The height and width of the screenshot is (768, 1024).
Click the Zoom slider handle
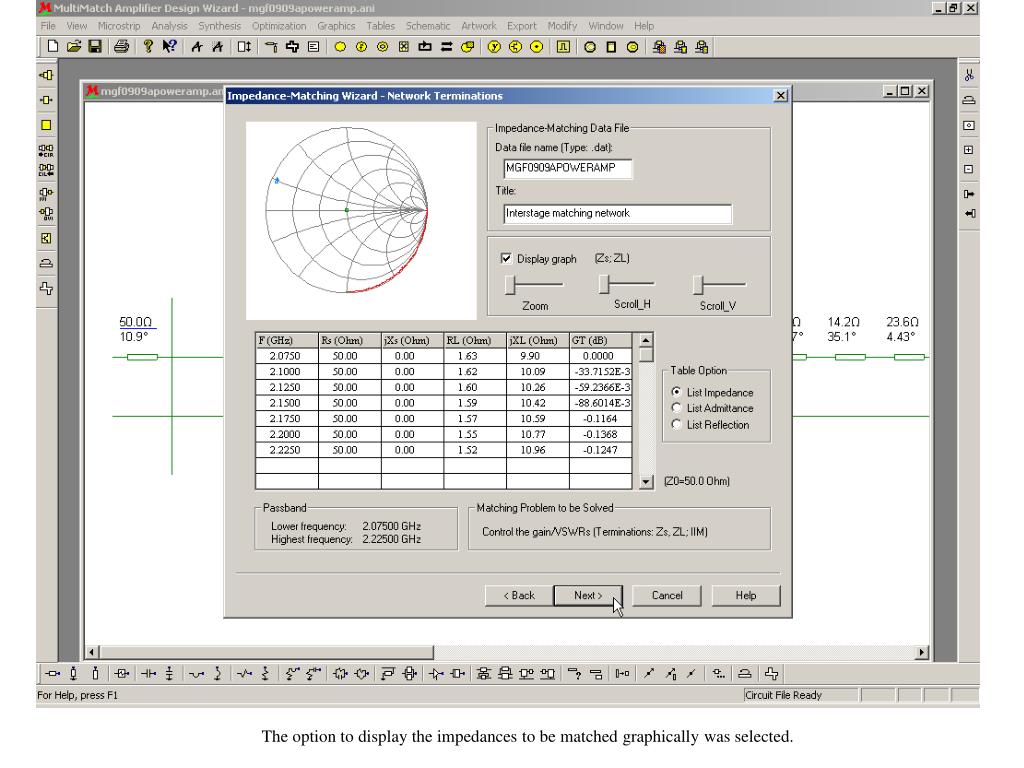click(x=510, y=285)
